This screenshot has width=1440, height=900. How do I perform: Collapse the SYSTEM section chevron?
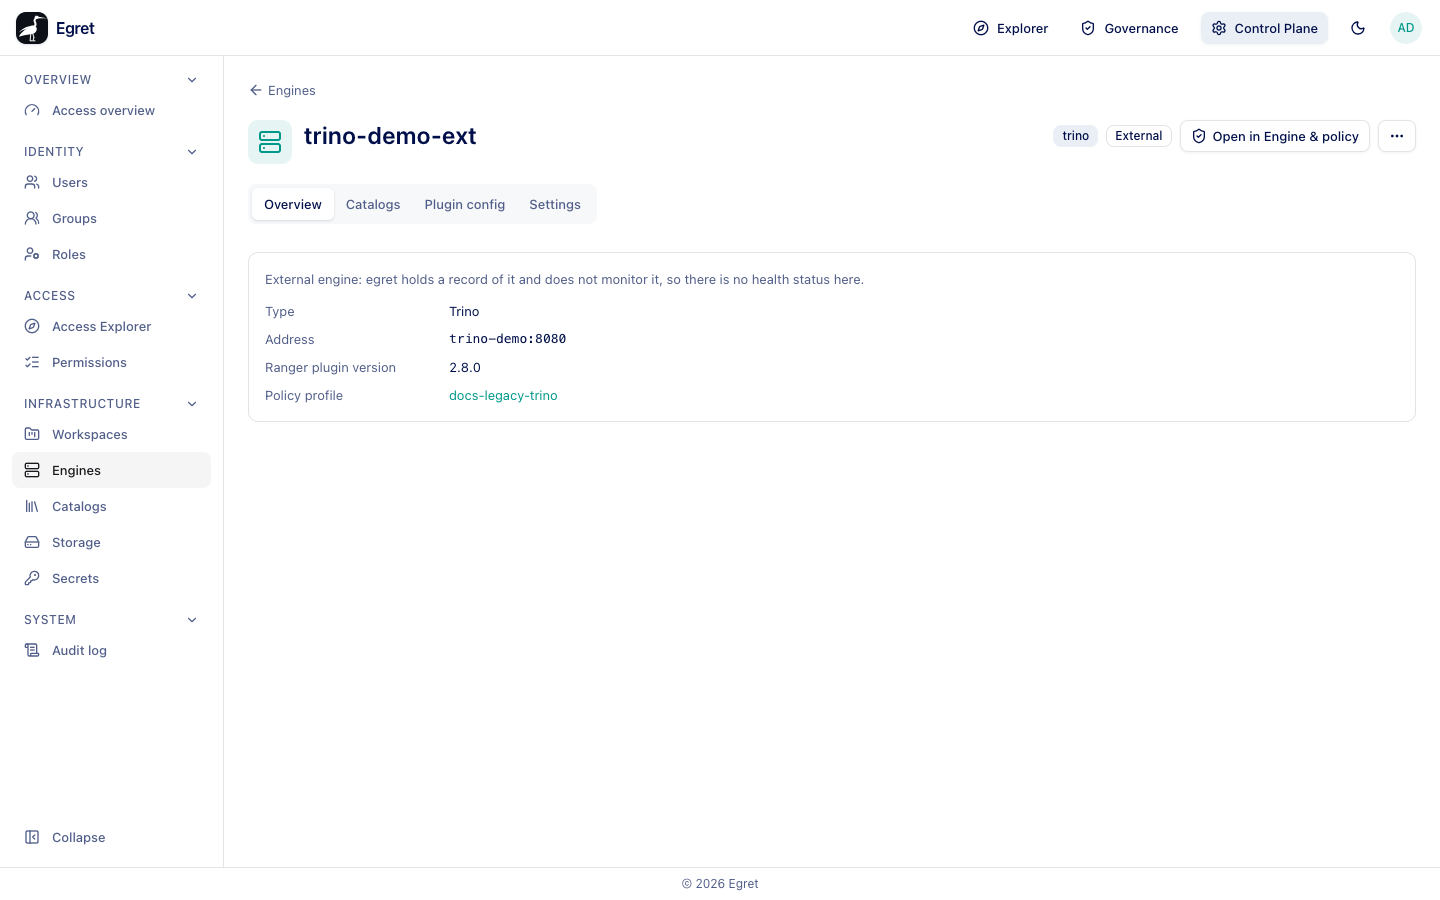coord(192,620)
